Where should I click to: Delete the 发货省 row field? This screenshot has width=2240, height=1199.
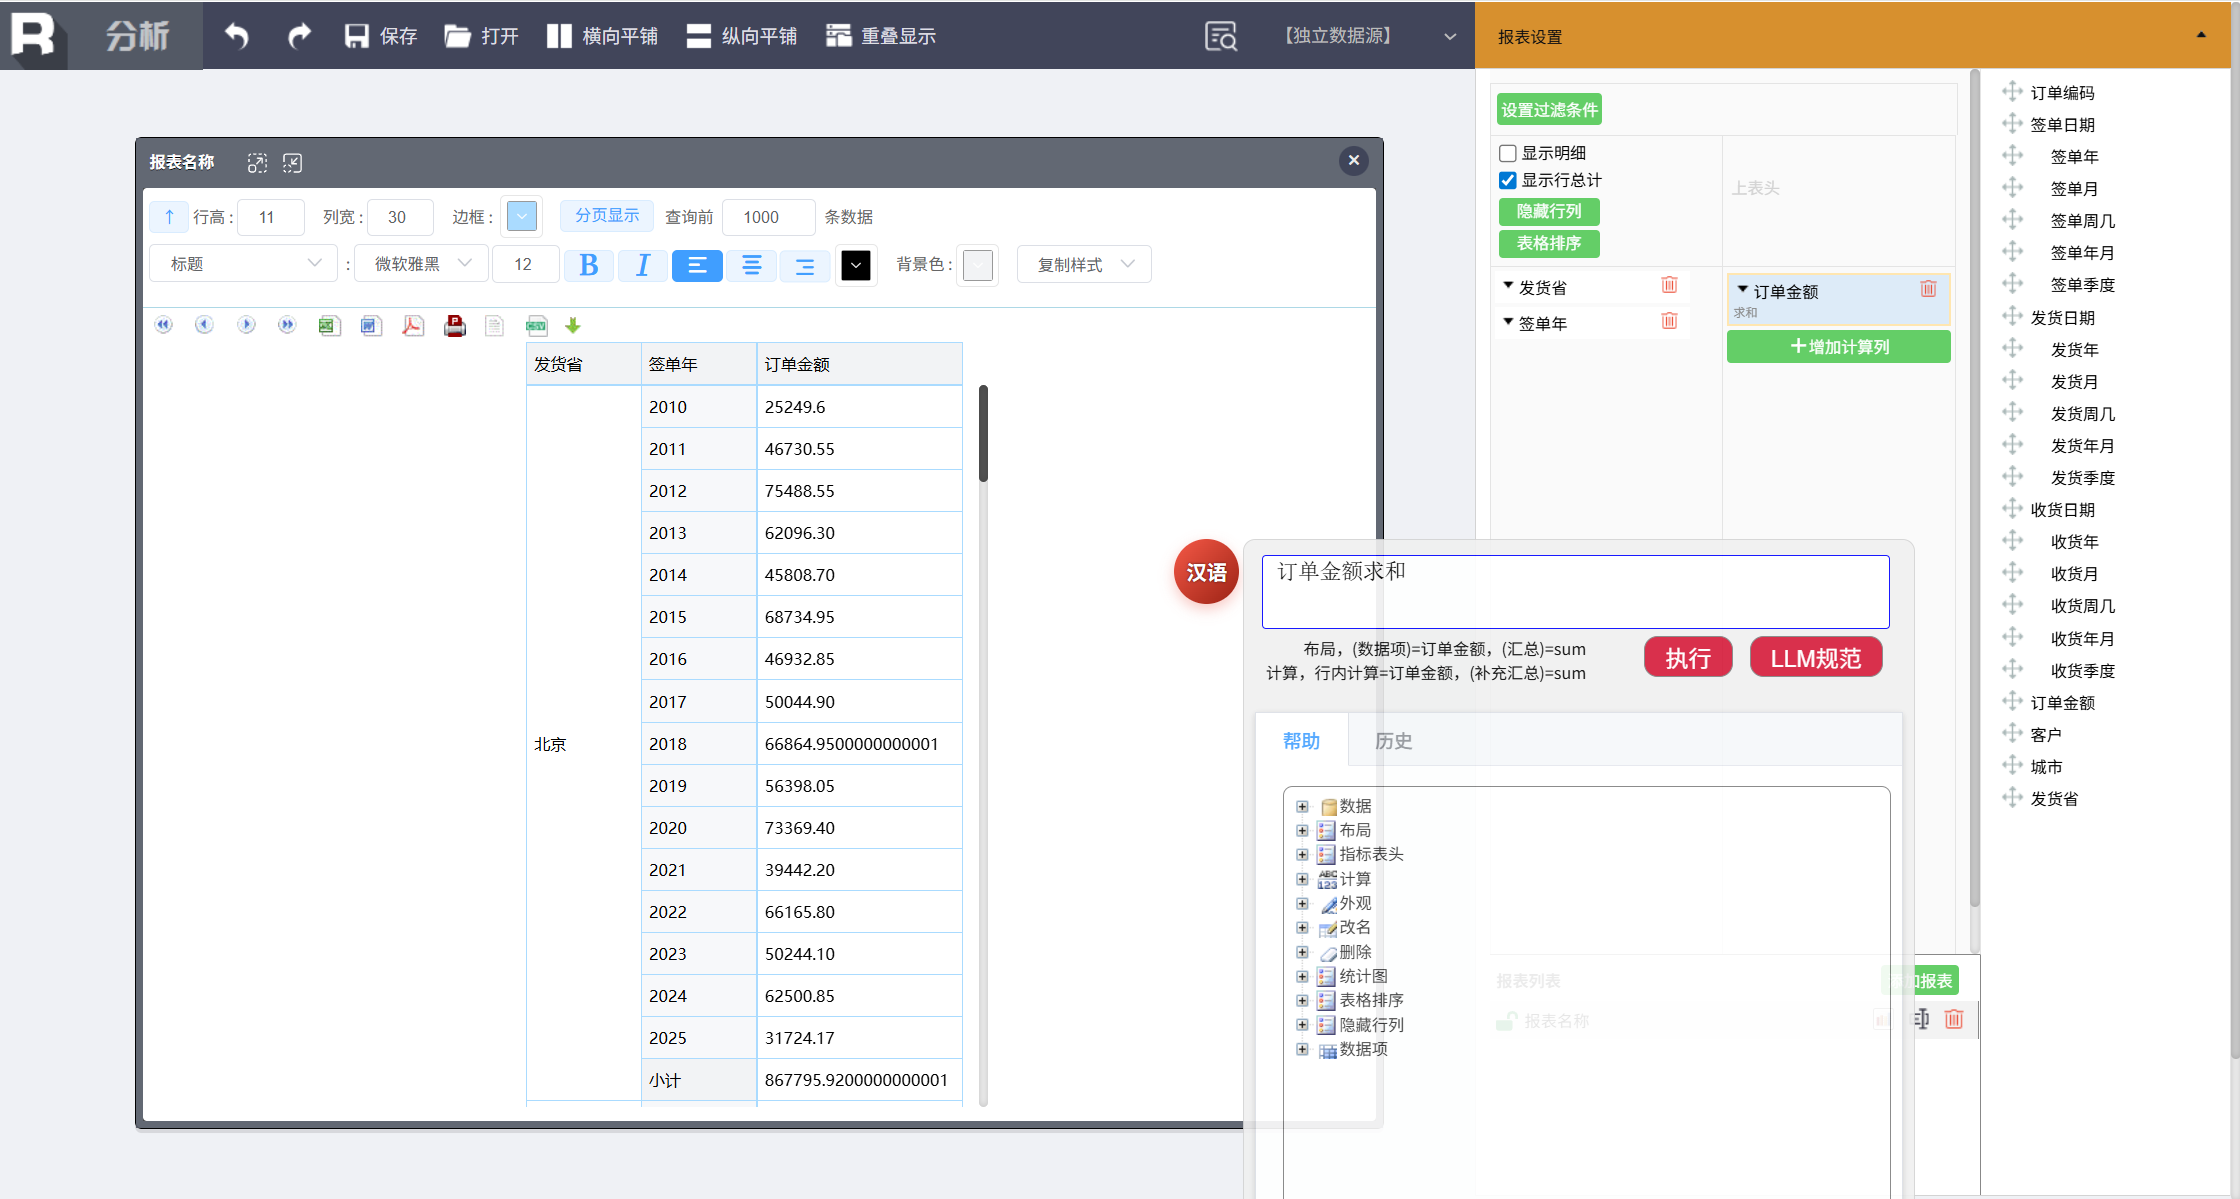(x=1669, y=286)
